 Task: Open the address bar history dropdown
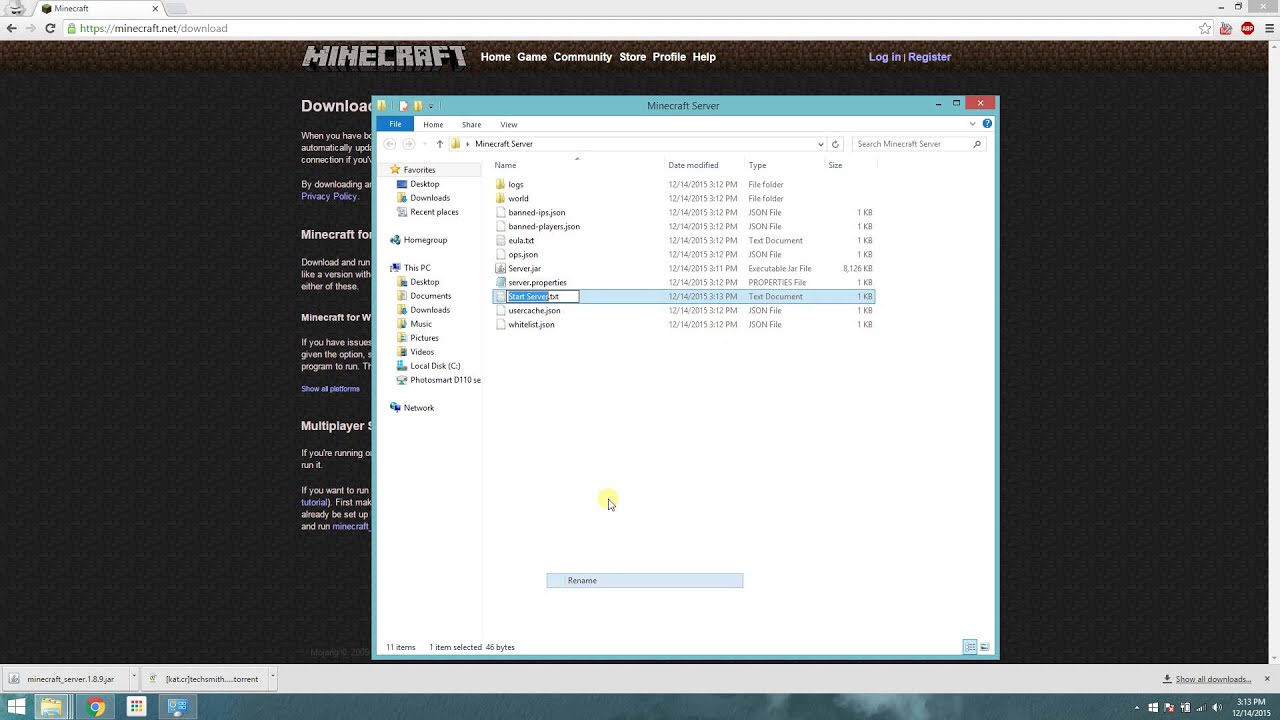pyautogui.click(x=820, y=144)
